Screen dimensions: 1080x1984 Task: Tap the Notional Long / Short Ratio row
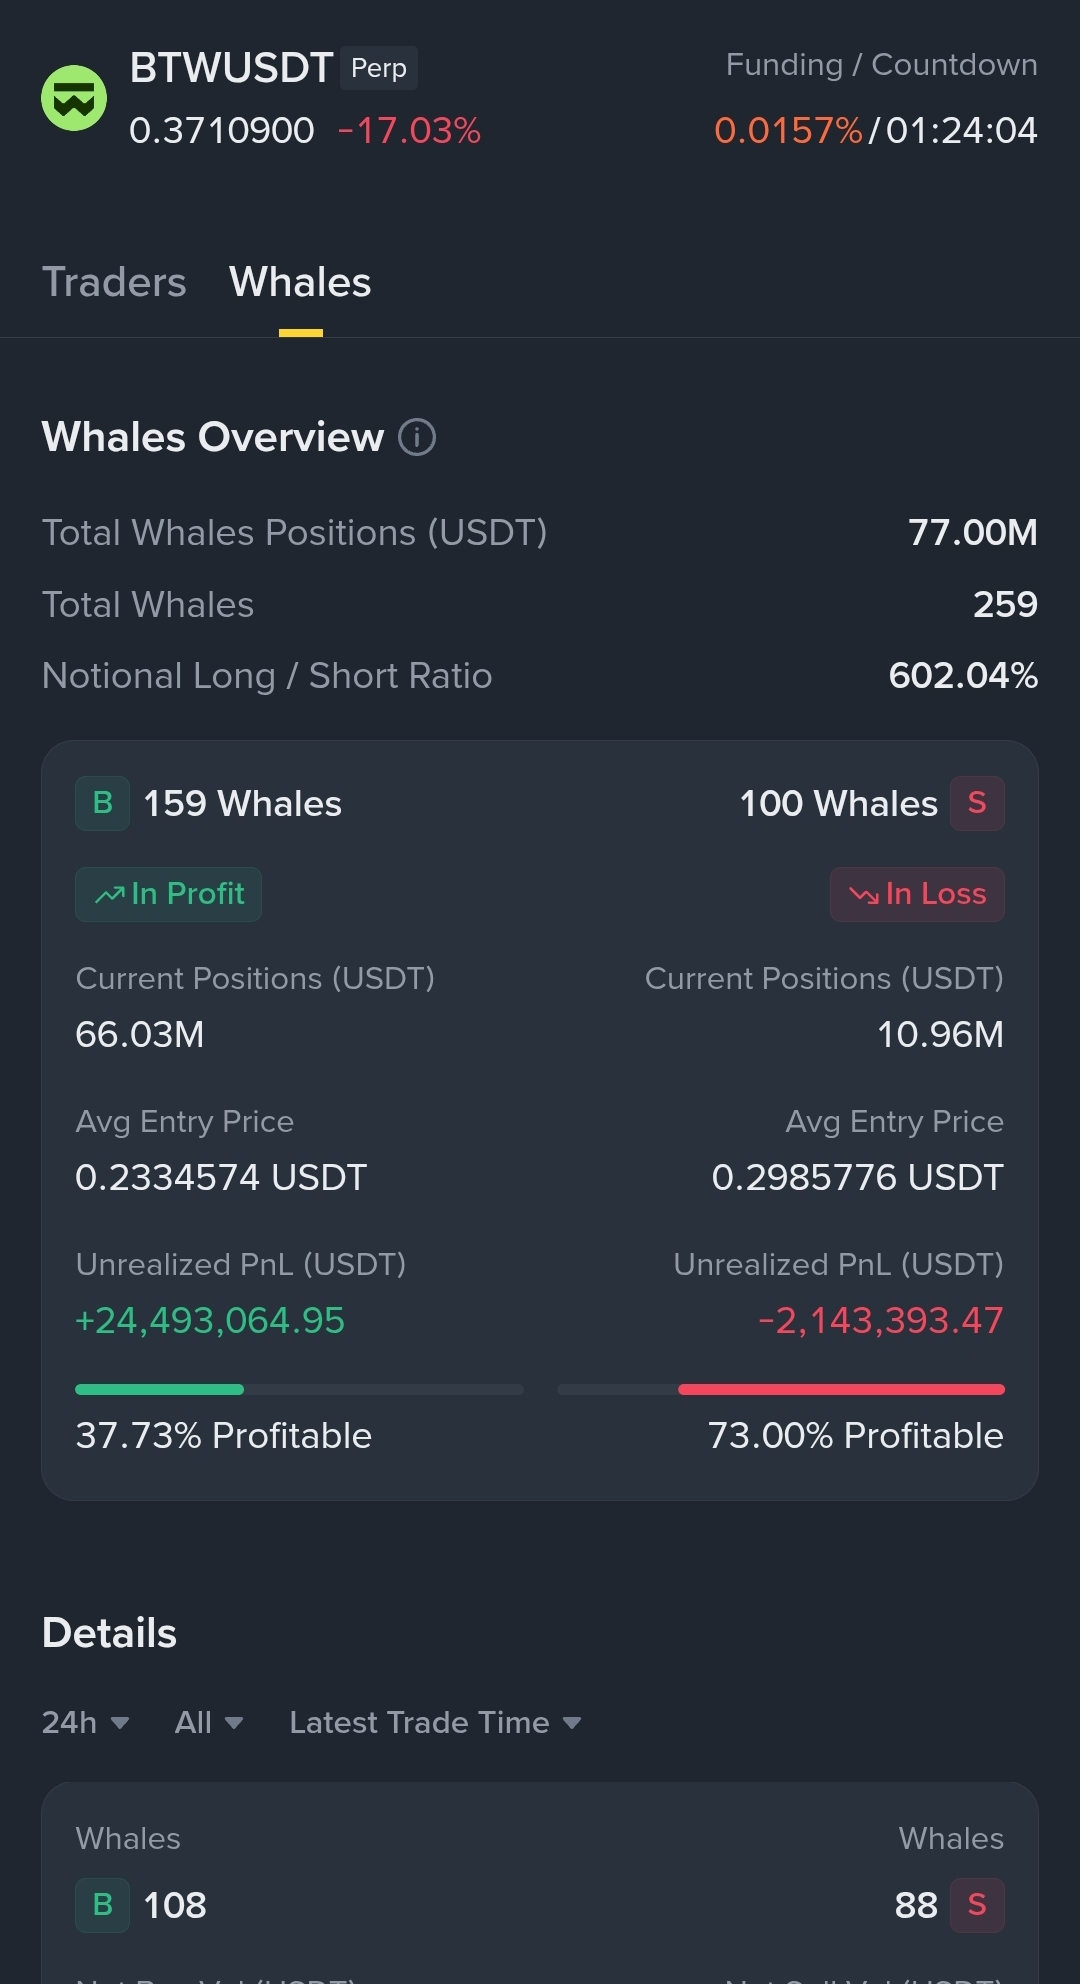point(540,676)
